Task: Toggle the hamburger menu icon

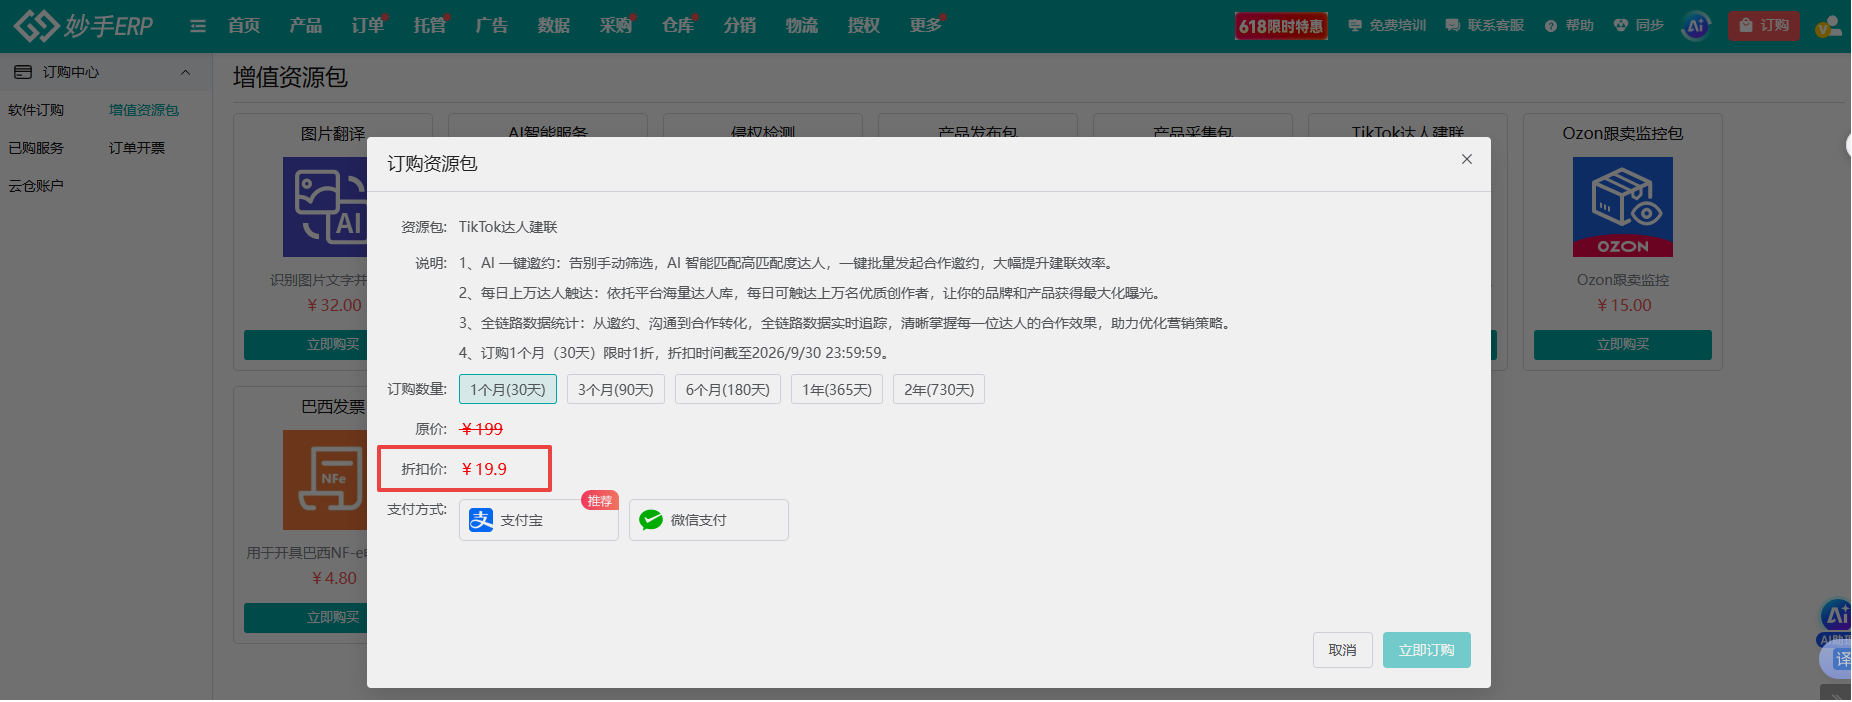Action: pos(198,26)
